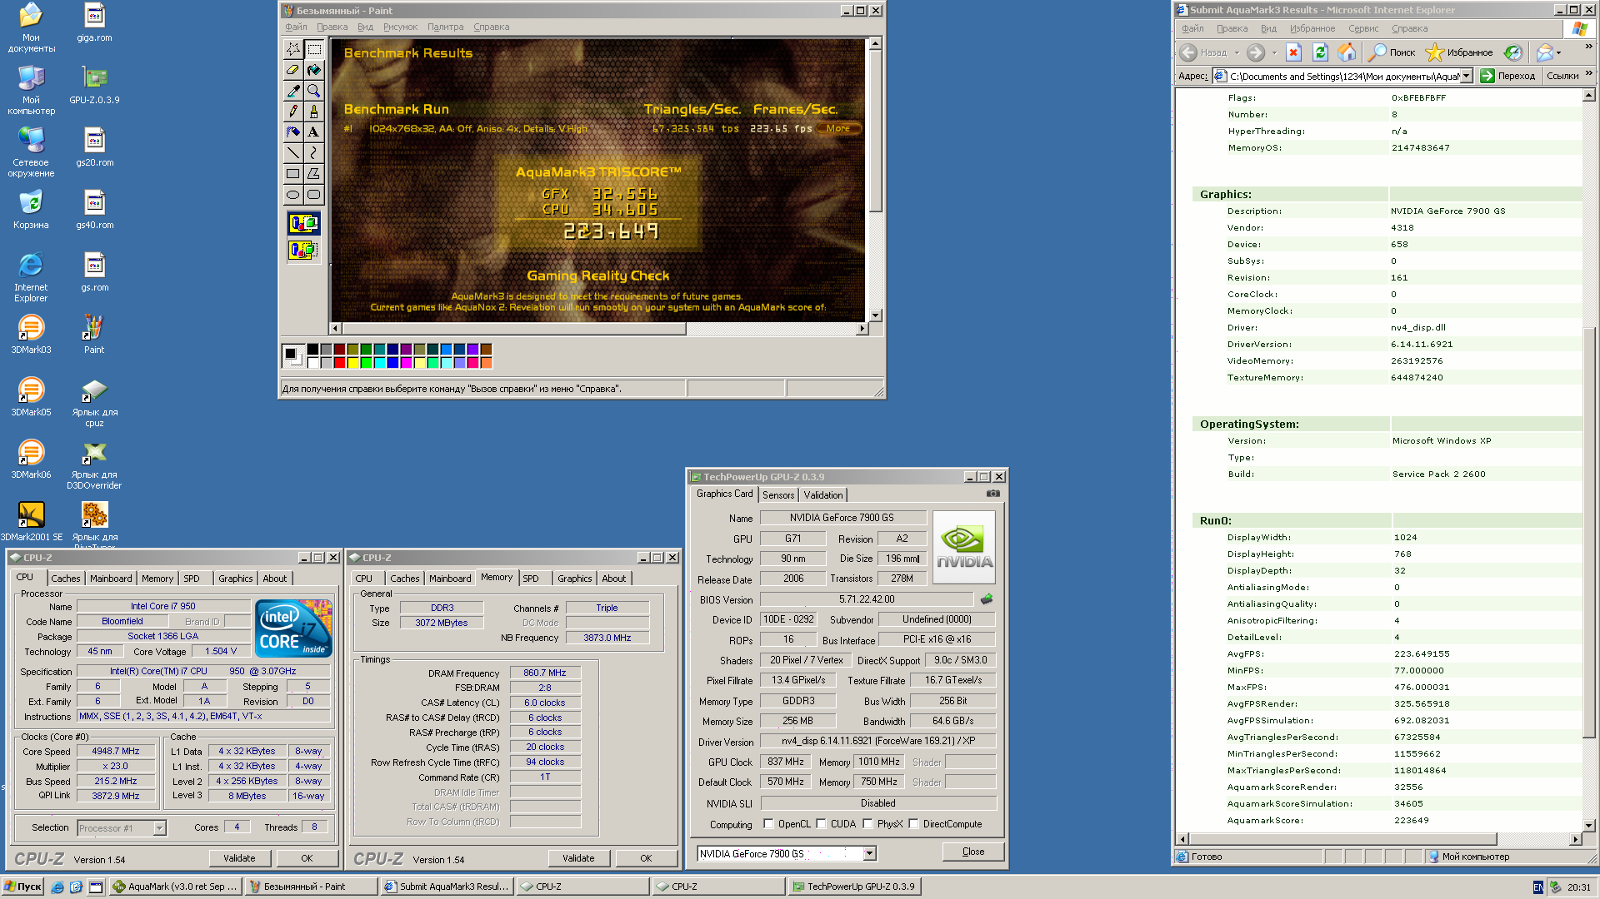This screenshot has height=899, width=1600.
Task: Select the Polygon tool in Paint
Action: pyautogui.click(x=314, y=173)
